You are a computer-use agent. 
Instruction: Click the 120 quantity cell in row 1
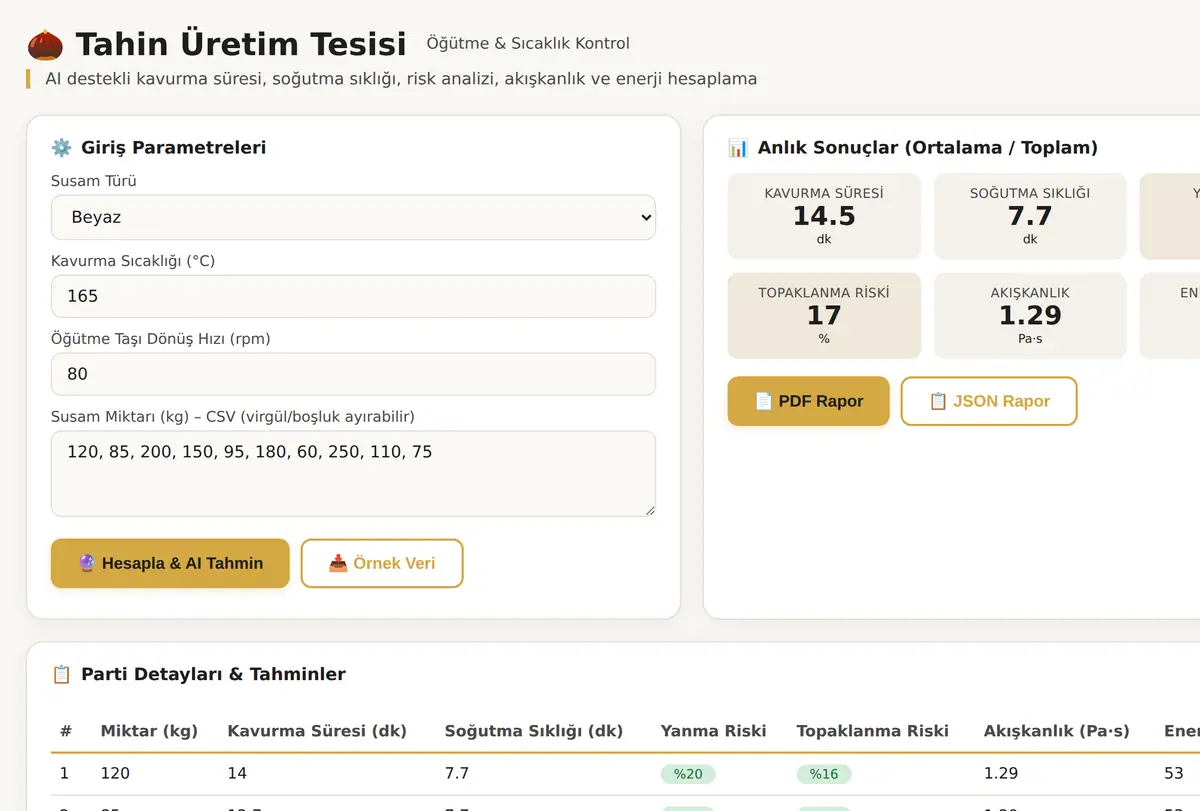point(115,773)
